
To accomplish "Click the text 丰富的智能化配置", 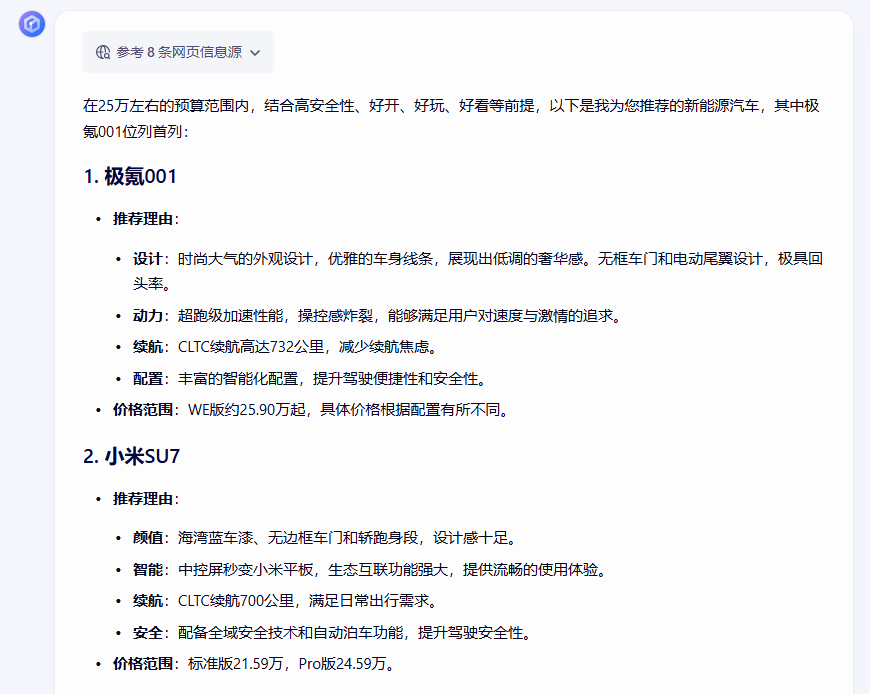I will click(x=238, y=379).
